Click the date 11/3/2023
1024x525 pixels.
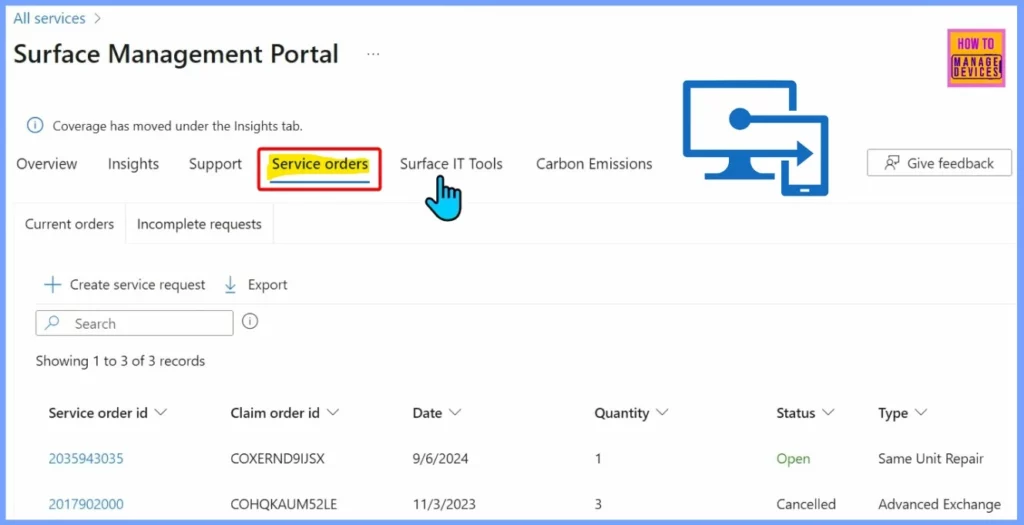(x=444, y=504)
